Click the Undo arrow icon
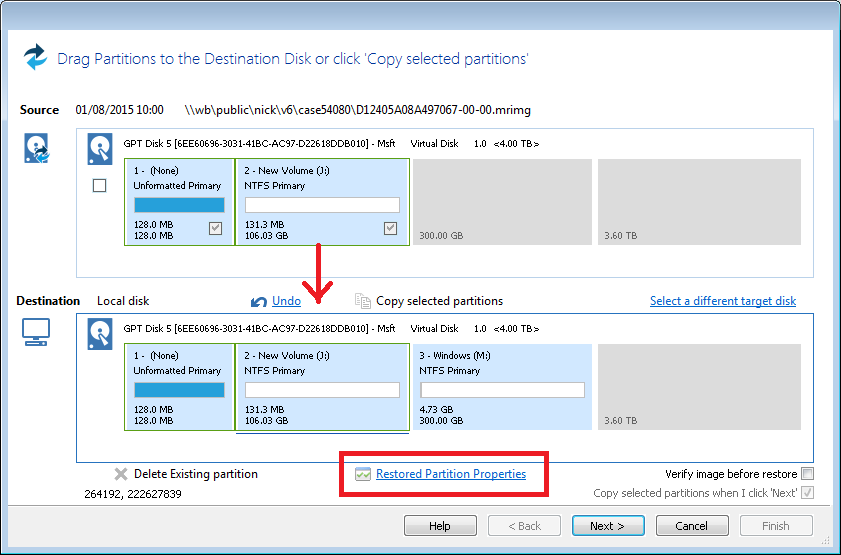This screenshot has width=841, height=555. tap(259, 301)
